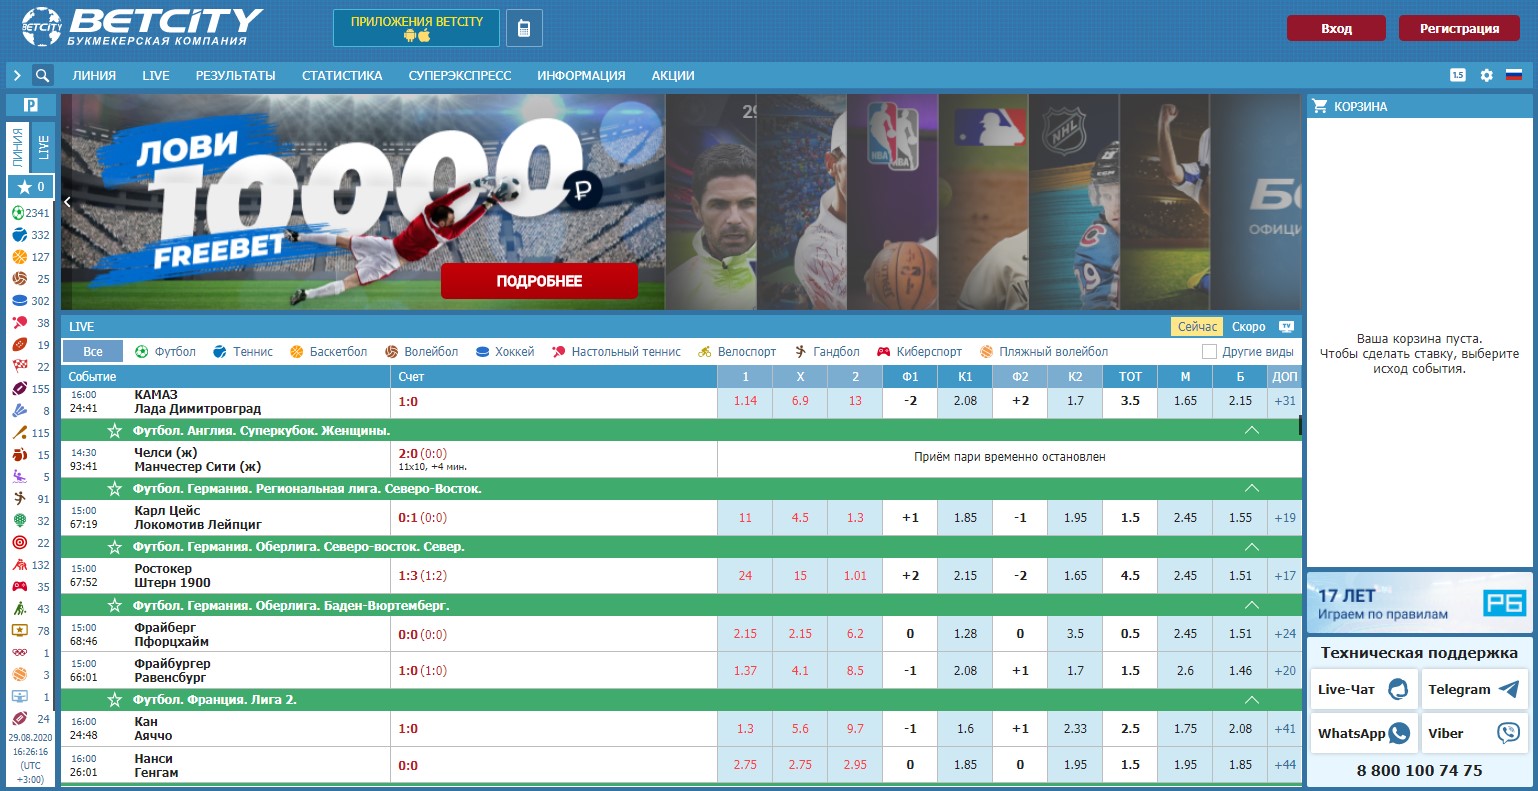This screenshot has height=791, width=1538.
Task: Expand +44 more markets for Нанси match
Action: coord(1285,765)
